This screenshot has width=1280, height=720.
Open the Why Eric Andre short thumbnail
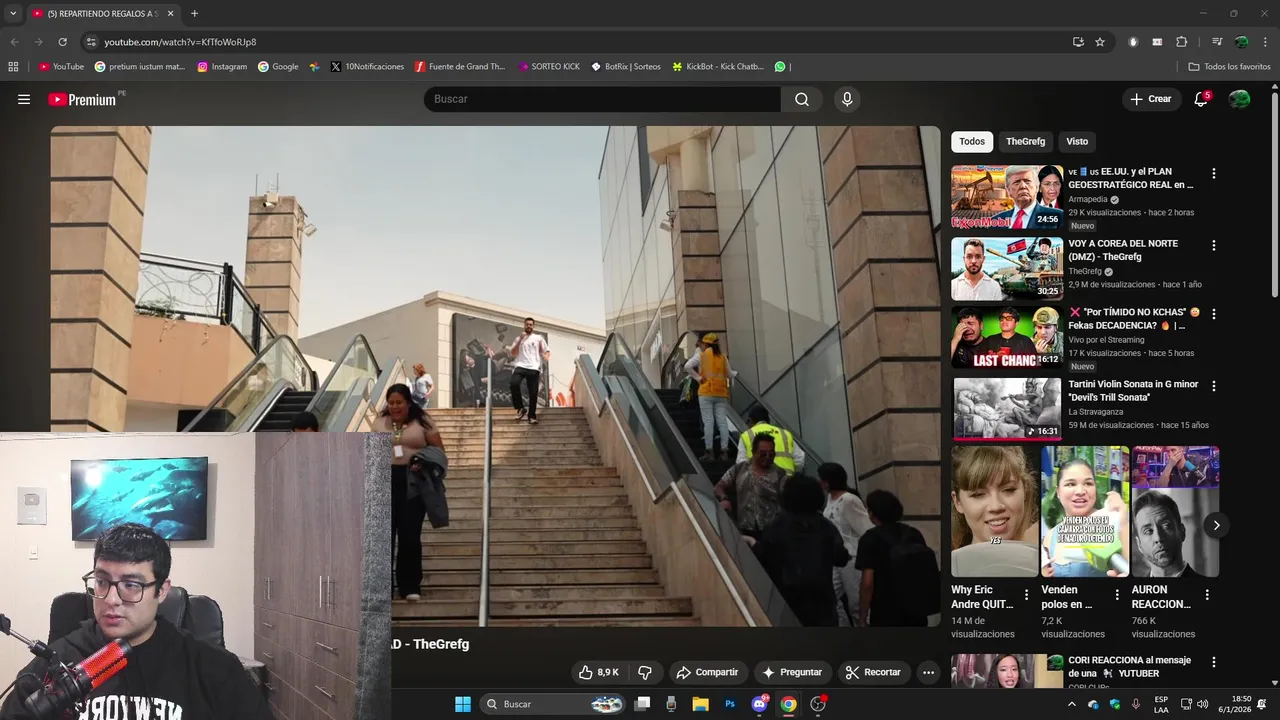tap(995, 512)
